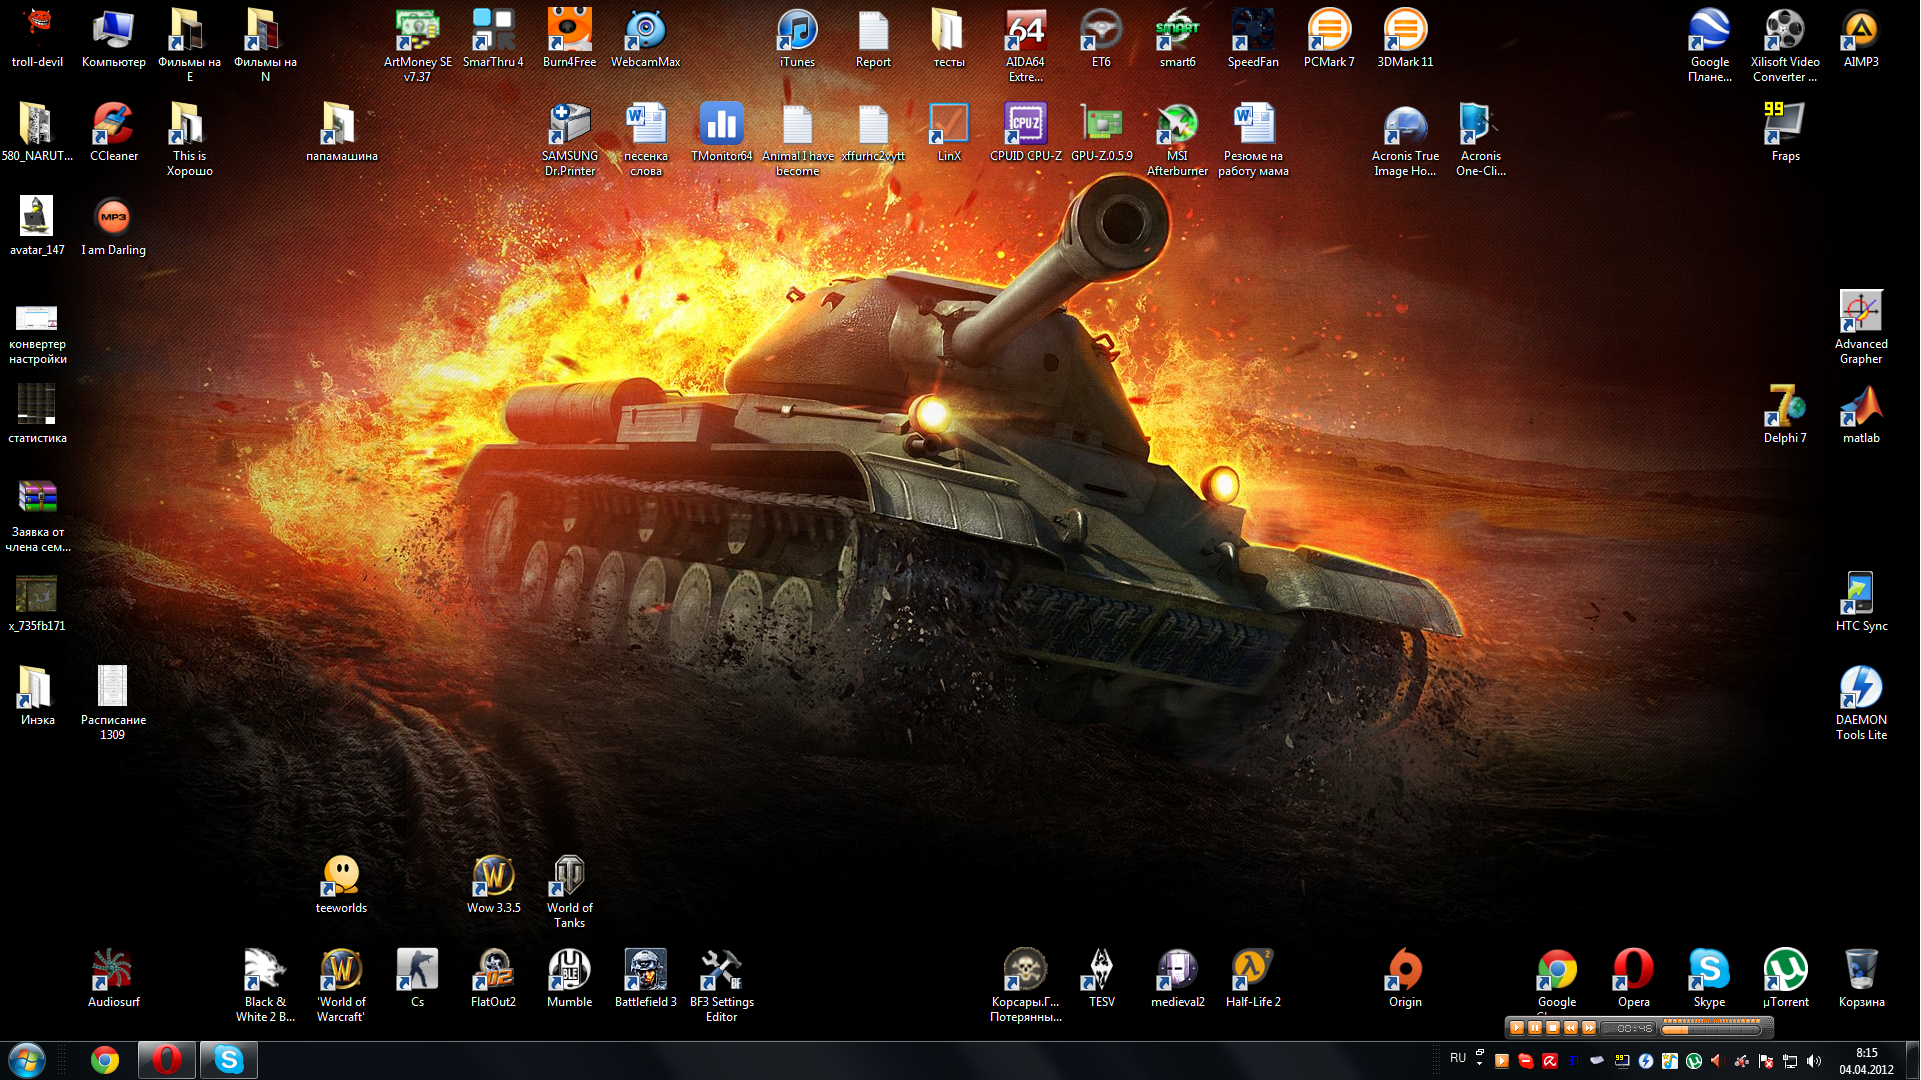Launch the matlab shortcut
Screen dimensions: 1921x1080
pyautogui.click(x=1861, y=415)
